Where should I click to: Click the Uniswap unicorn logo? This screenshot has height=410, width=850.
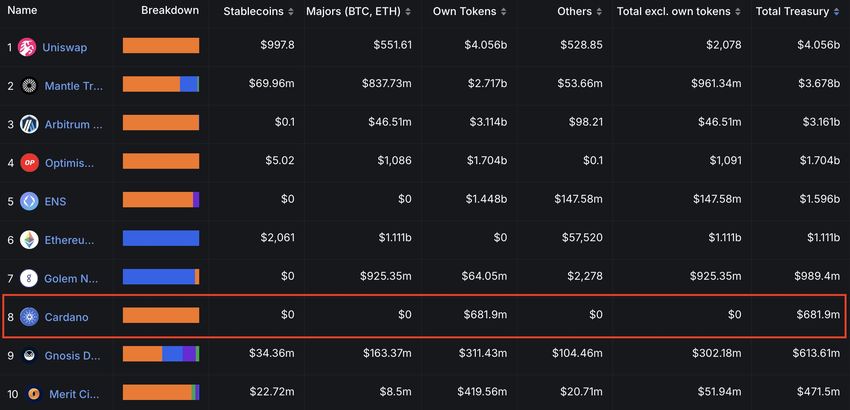(29, 47)
